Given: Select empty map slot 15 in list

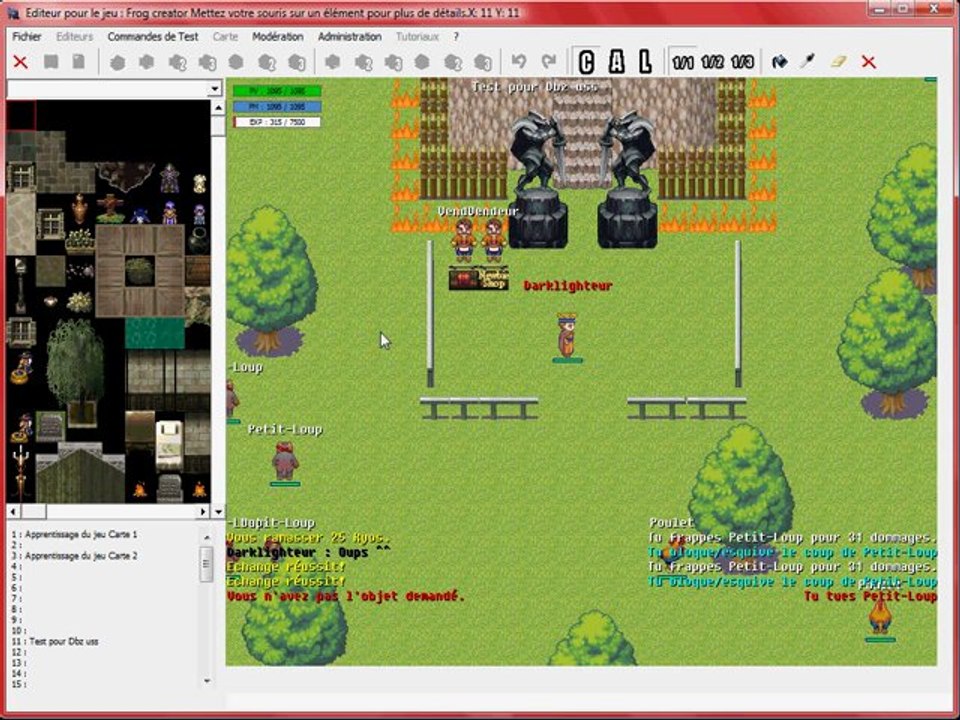Looking at the screenshot, I should click(17, 684).
